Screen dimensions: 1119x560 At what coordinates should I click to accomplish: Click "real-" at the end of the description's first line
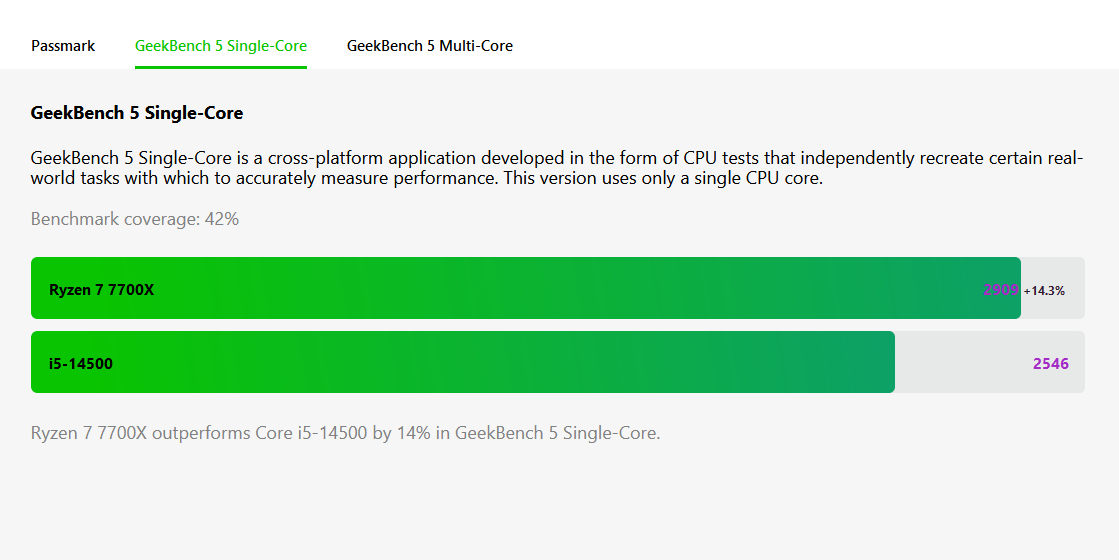1063,158
